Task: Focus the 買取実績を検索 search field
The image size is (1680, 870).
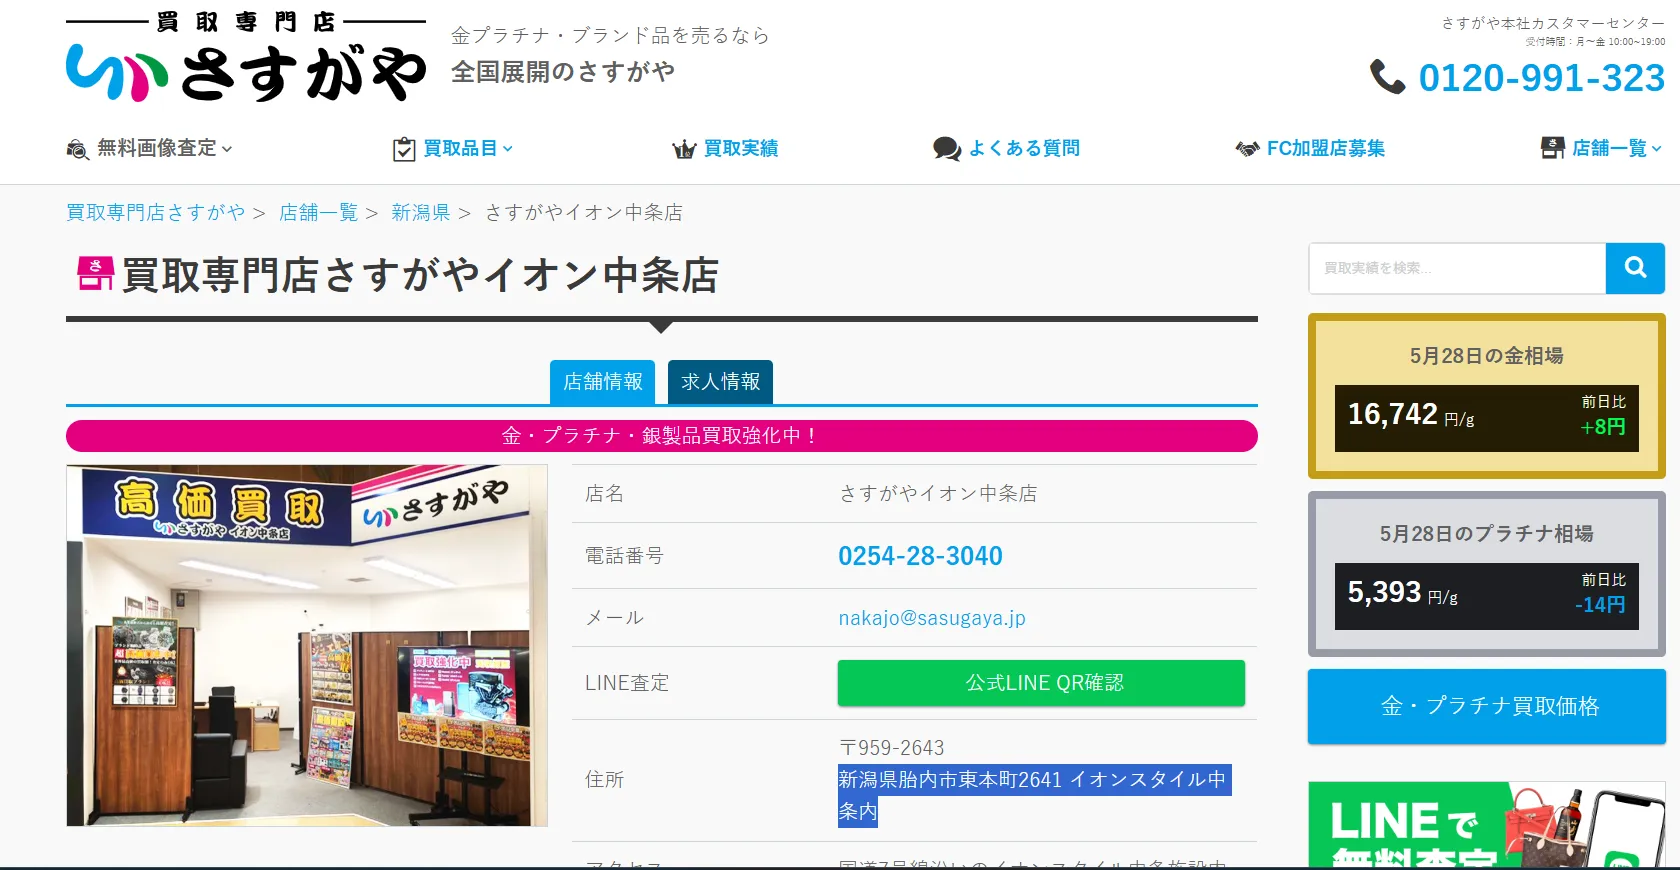Action: [x=1456, y=268]
